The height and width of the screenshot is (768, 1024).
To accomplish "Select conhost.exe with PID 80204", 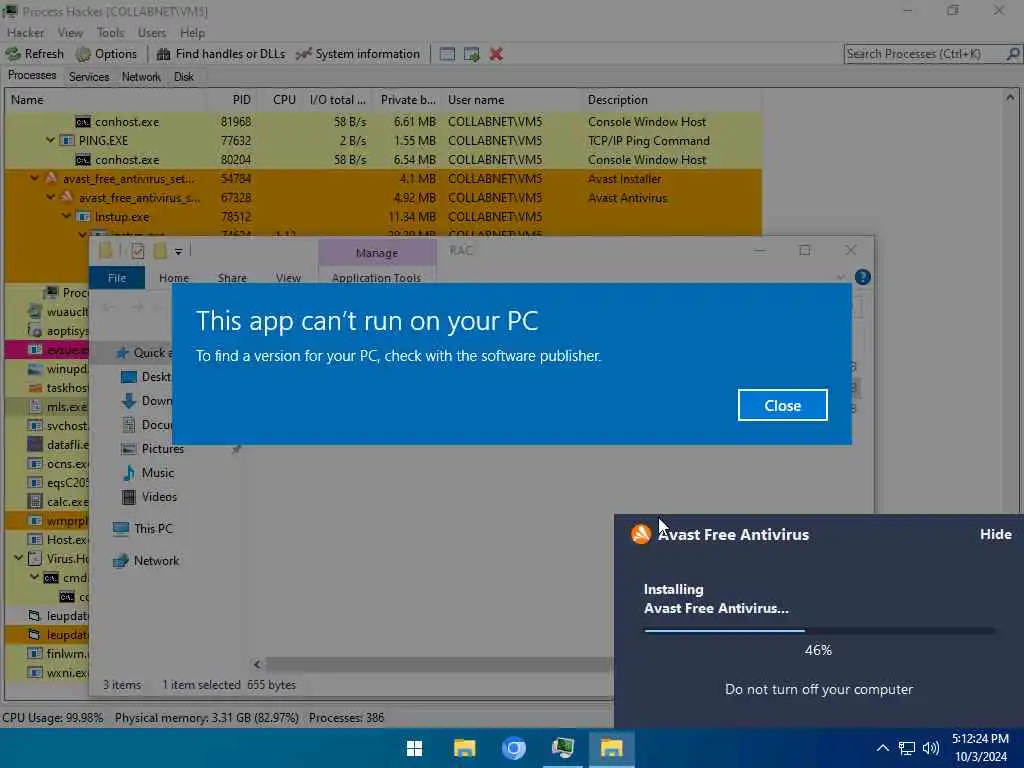I will (x=383, y=159).
